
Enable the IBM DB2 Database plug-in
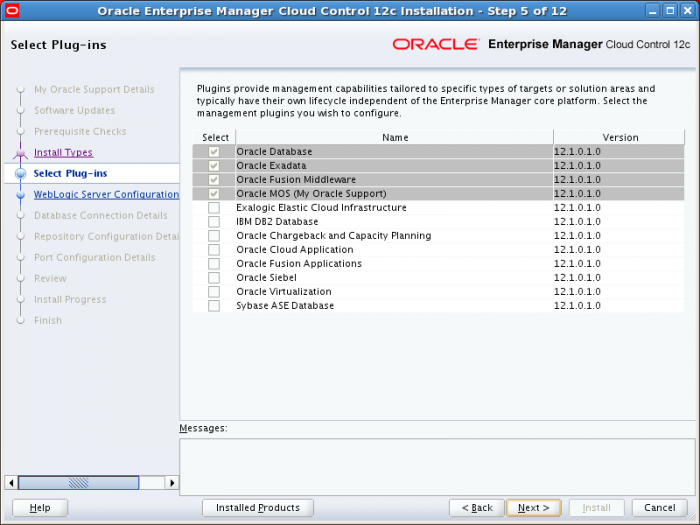coord(214,221)
